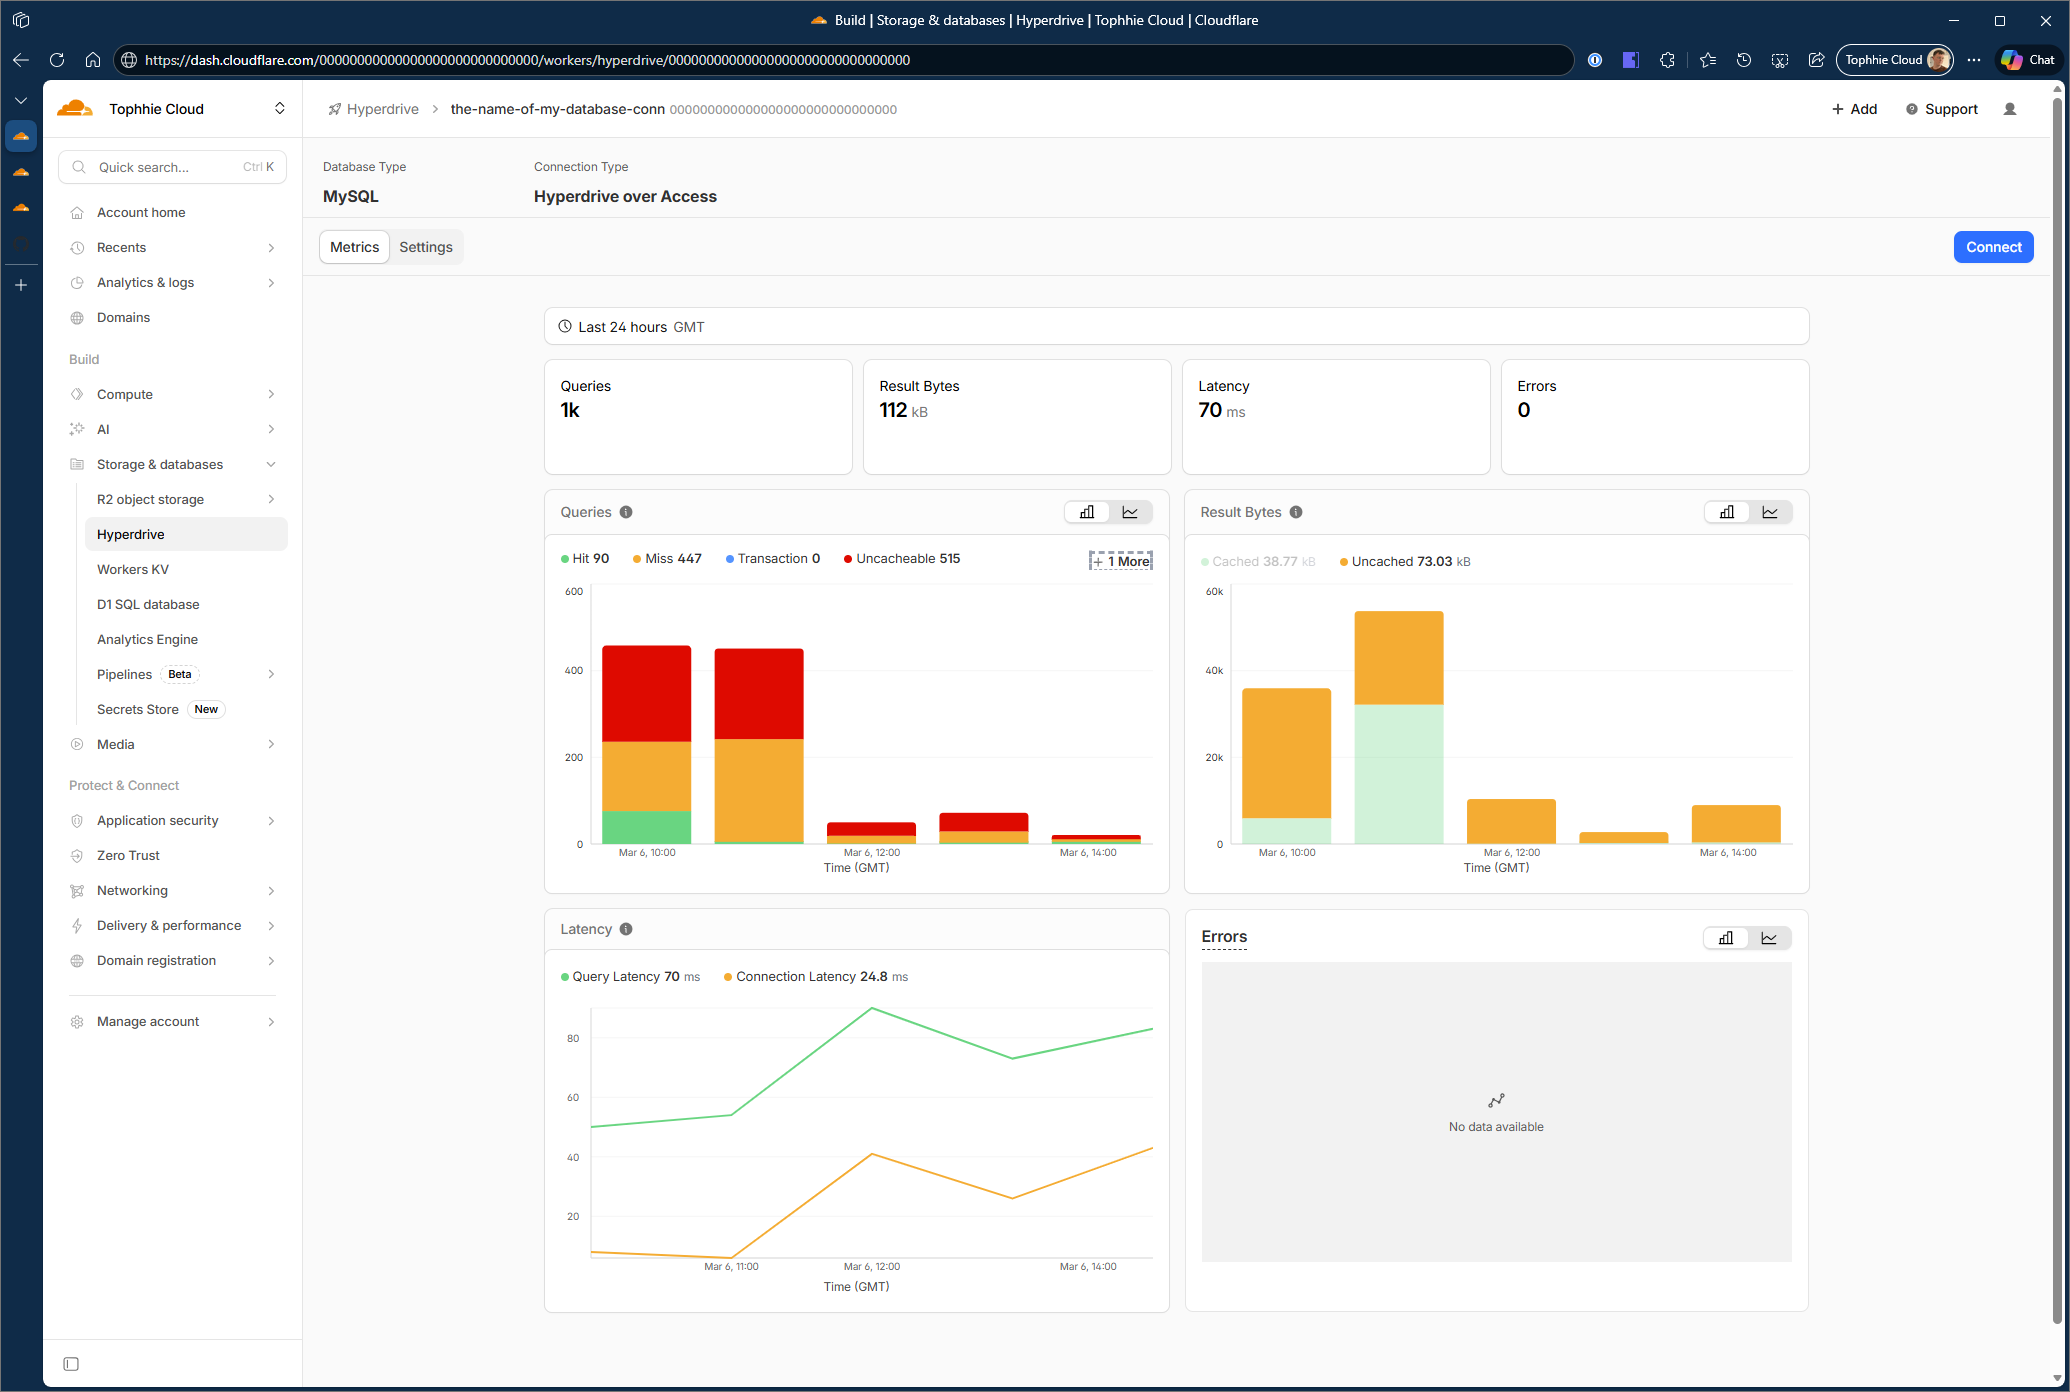Click the Cloudflare logo icon
The height and width of the screenshot is (1392, 2070).
(x=75, y=109)
